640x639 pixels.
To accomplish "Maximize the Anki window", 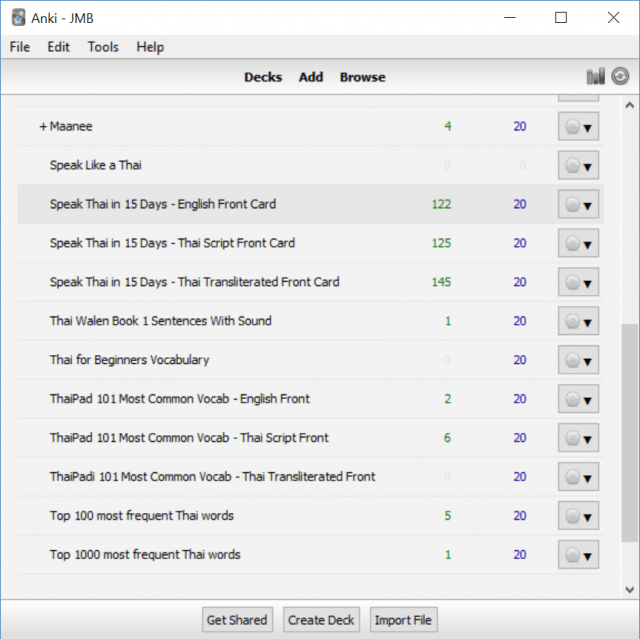I will [x=561, y=18].
